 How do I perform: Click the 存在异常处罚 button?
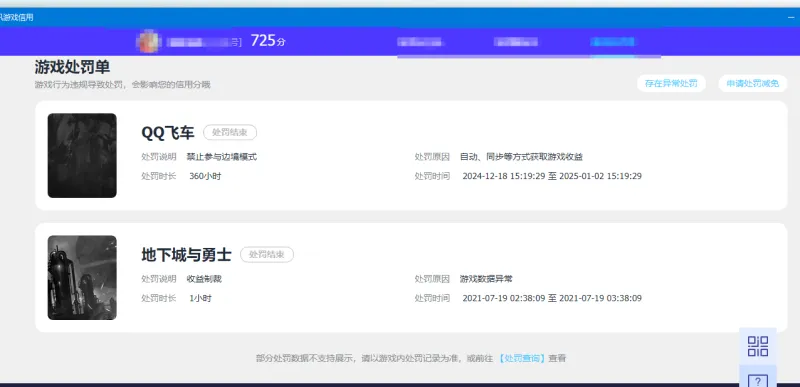[671, 84]
